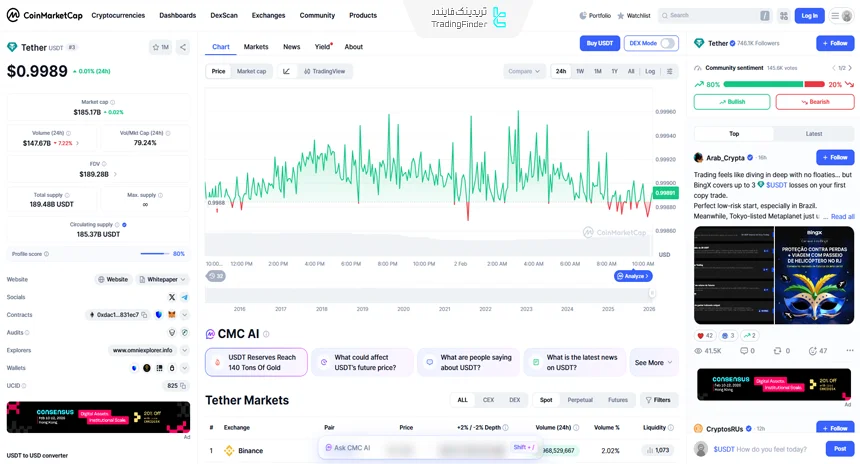
Task: Click the Analyze button on chart
Action: (x=633, y=276)
